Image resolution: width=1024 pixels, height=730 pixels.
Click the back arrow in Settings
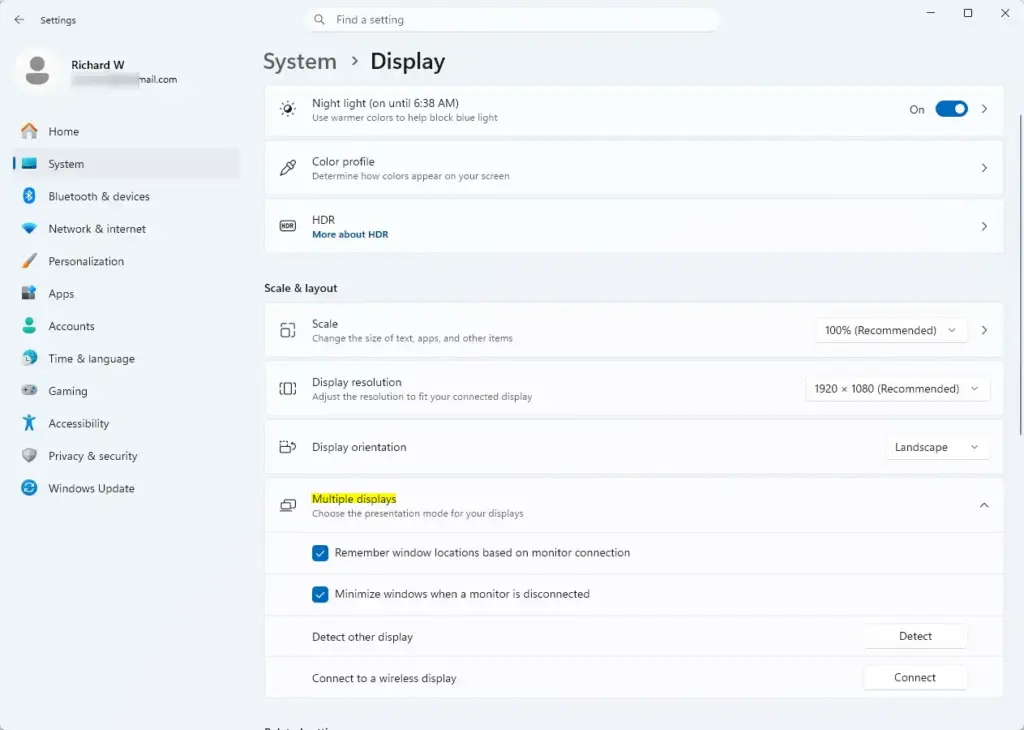coord(19,20)
